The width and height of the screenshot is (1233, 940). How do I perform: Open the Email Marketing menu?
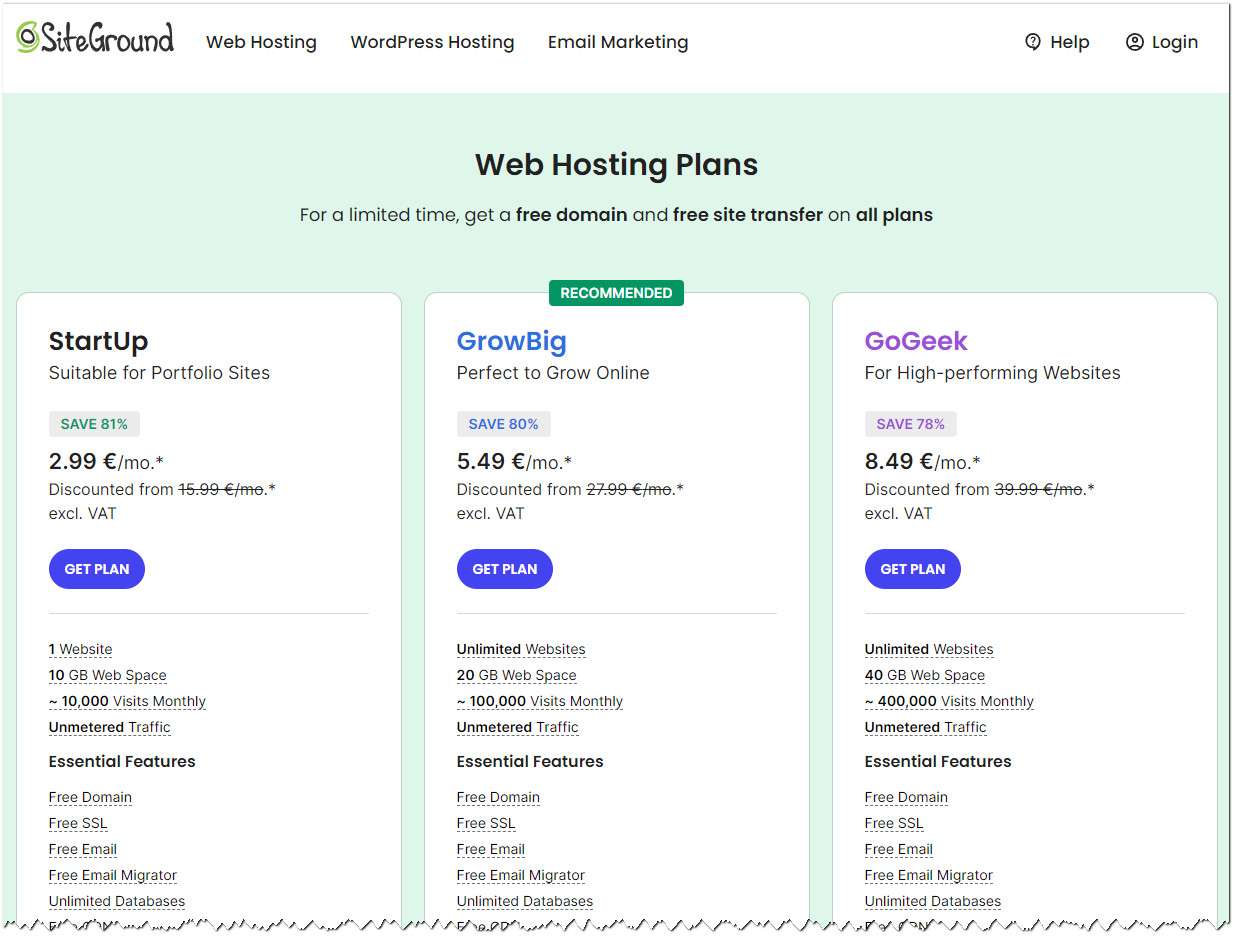point(618,42)
